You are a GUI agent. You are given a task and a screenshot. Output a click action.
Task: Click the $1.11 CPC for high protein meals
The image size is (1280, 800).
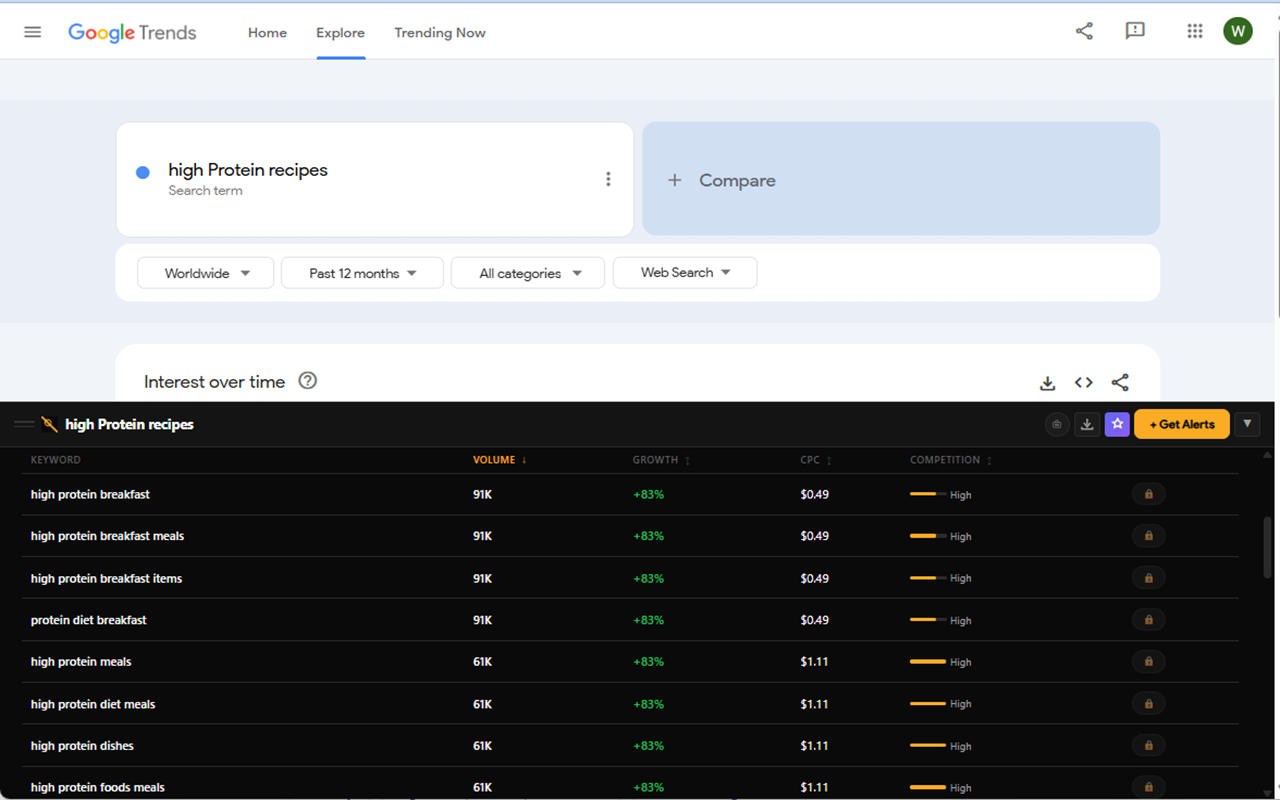pos(814,661)
